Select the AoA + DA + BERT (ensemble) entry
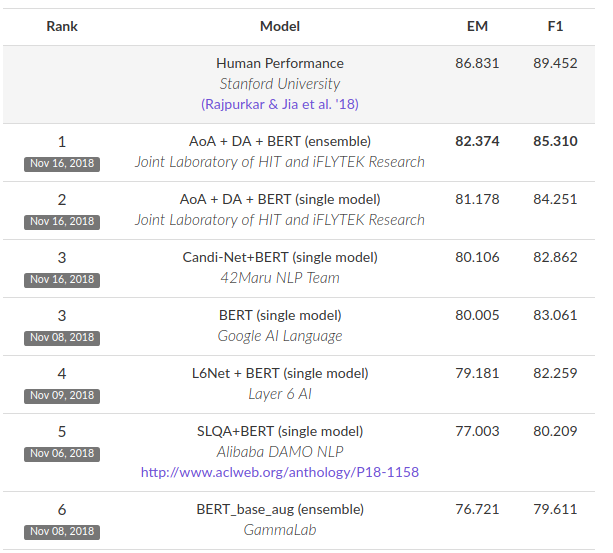 (280, 141)
